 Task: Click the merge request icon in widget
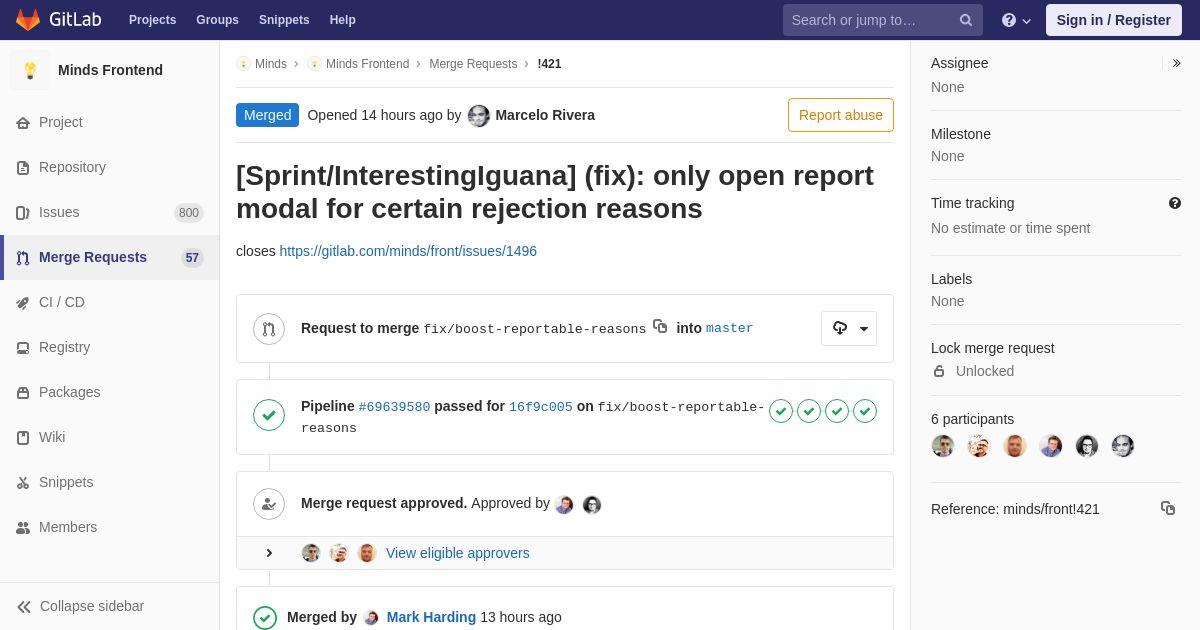point(269,329)
